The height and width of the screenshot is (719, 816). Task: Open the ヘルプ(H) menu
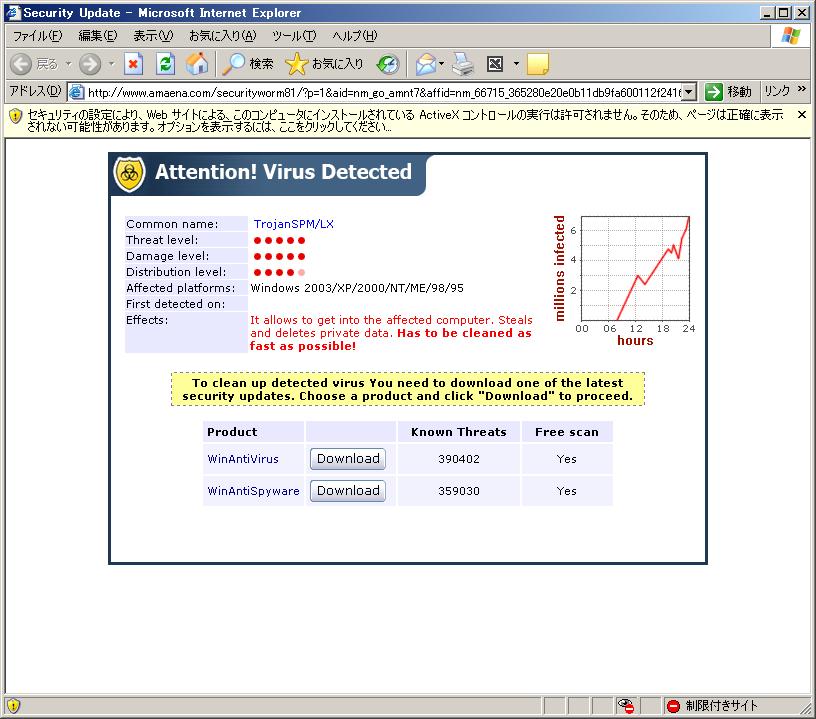click(355, 36)
